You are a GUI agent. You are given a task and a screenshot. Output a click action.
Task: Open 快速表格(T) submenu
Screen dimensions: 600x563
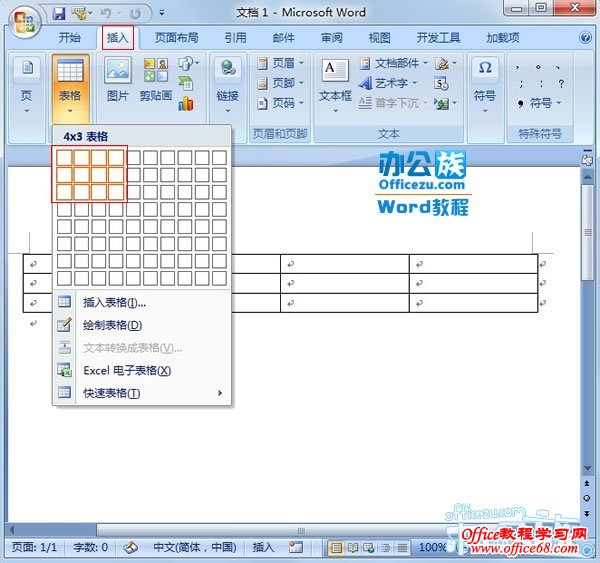pyautogui.click(x=142, y=393)
